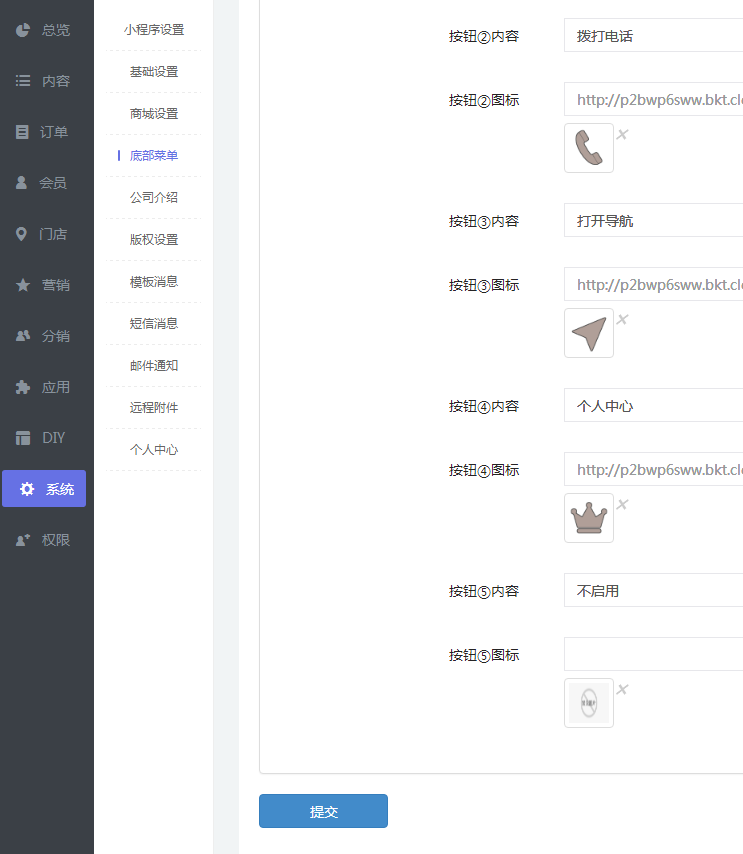Click the puzzle piece icon beside 应用
This screenshot has width=743, height=854.
point(23,387)
